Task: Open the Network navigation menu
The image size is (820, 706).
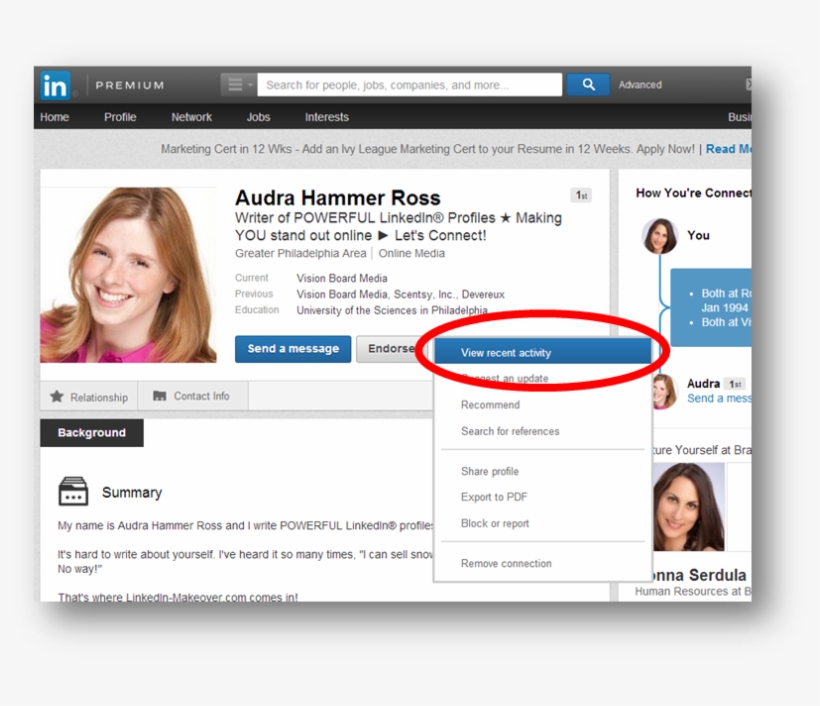Action: (191, 117)
